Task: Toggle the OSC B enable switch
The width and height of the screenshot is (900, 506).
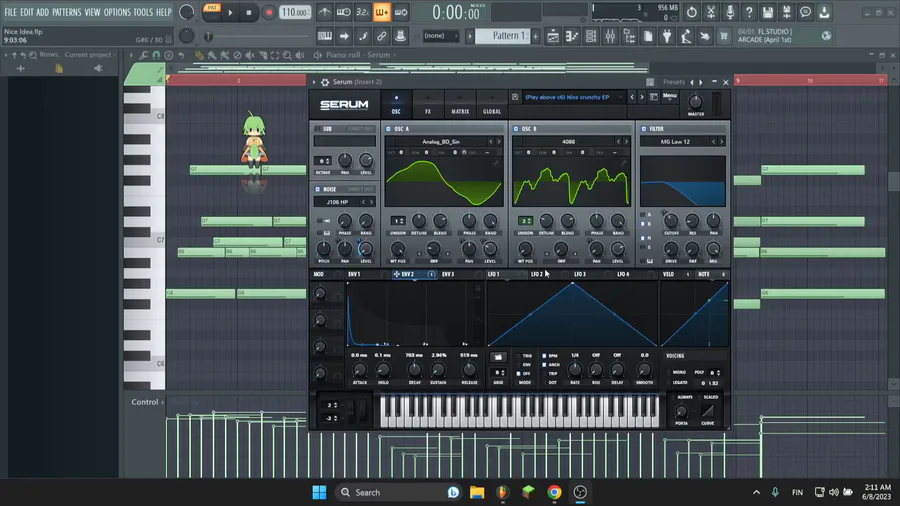Action: (x=516, y=129)
